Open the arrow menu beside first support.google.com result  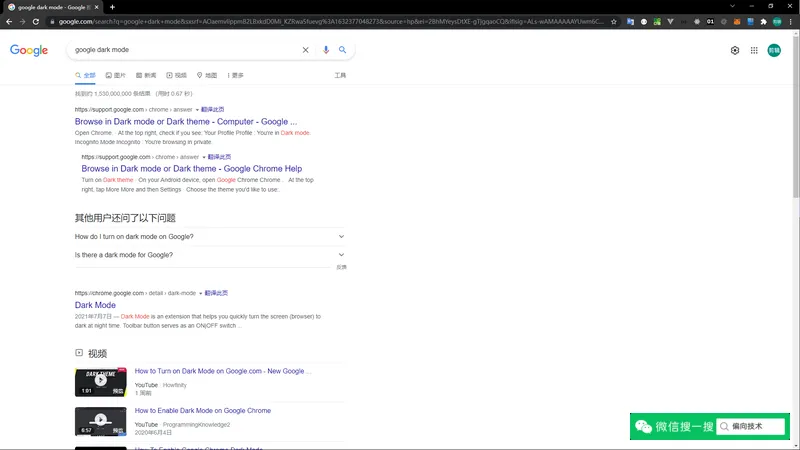(x=197, y=110)
